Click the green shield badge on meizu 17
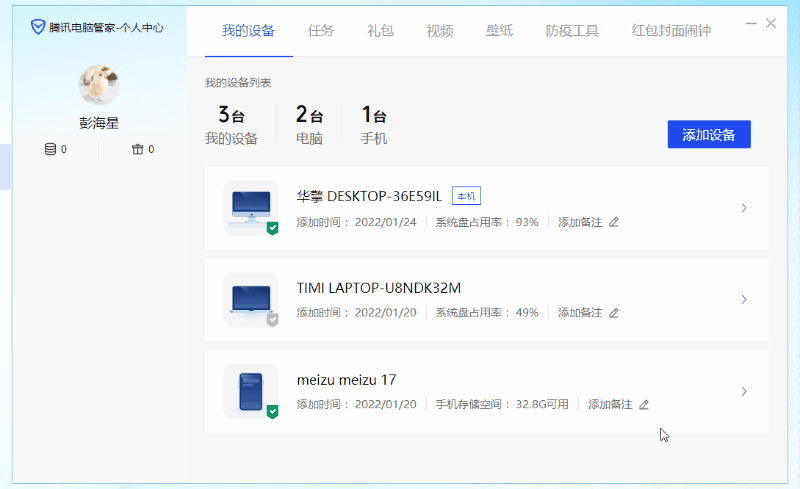 point(272,411)
